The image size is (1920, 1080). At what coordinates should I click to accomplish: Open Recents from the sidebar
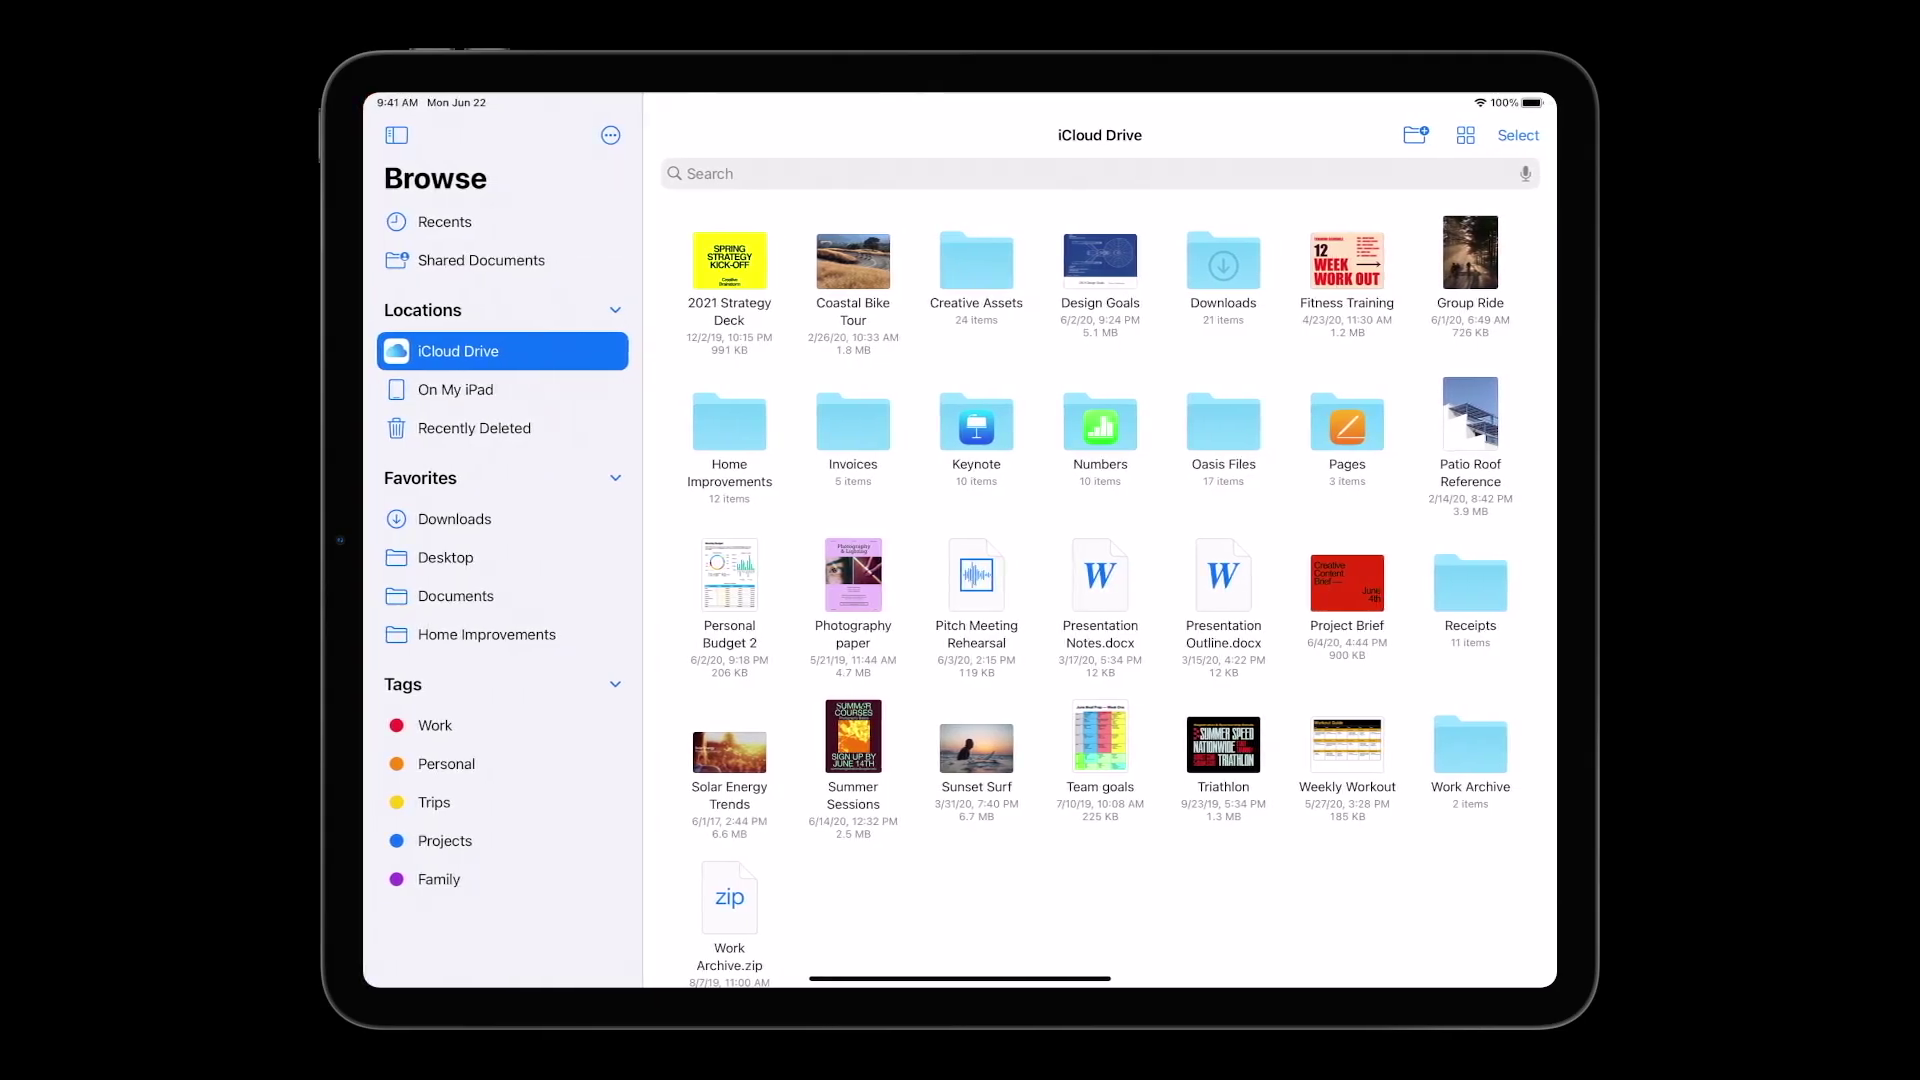click(444, 222)
